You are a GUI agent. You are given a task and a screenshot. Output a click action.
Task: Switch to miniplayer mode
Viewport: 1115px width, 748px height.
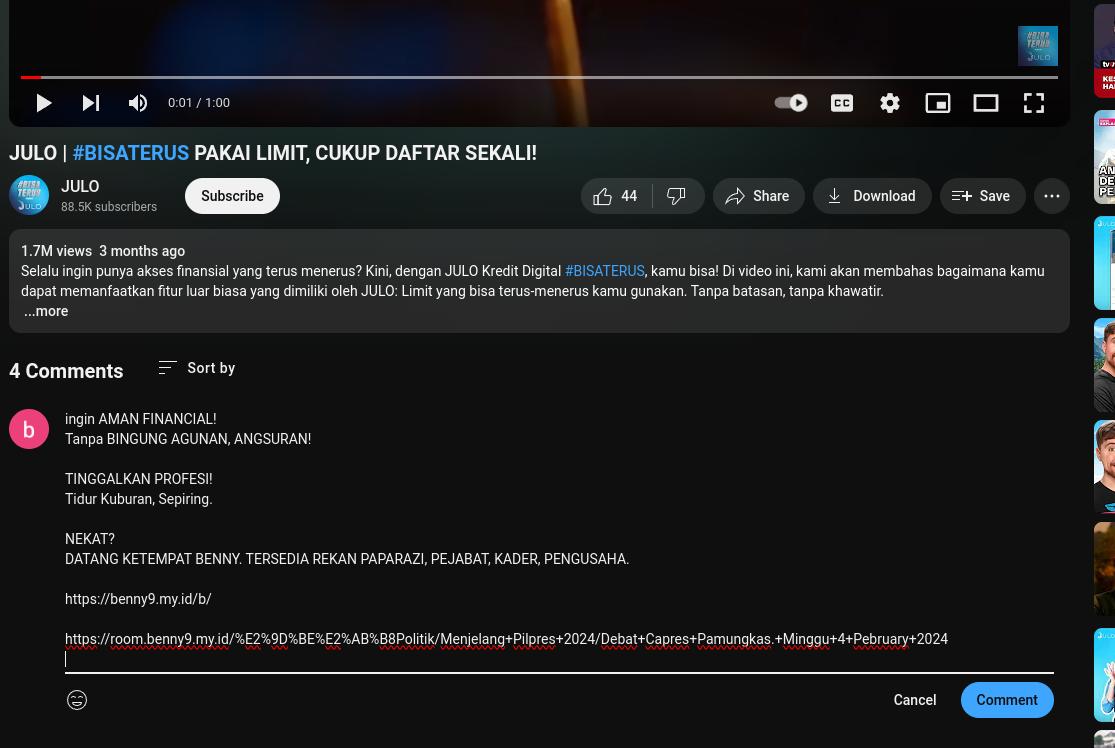pyautogui.click(x=938, y=103)
